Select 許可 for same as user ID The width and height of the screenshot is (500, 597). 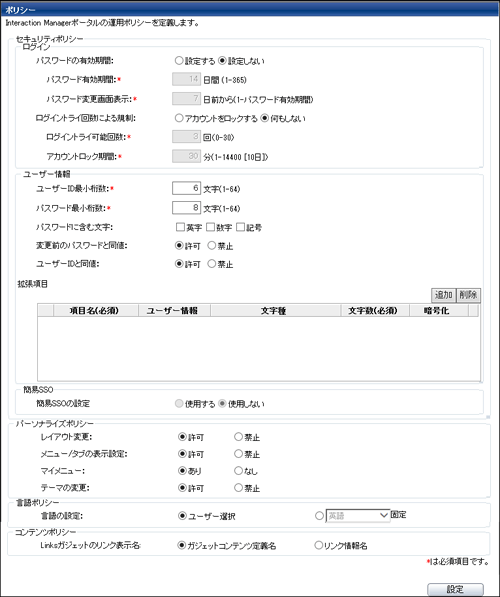tap(179, 264)
